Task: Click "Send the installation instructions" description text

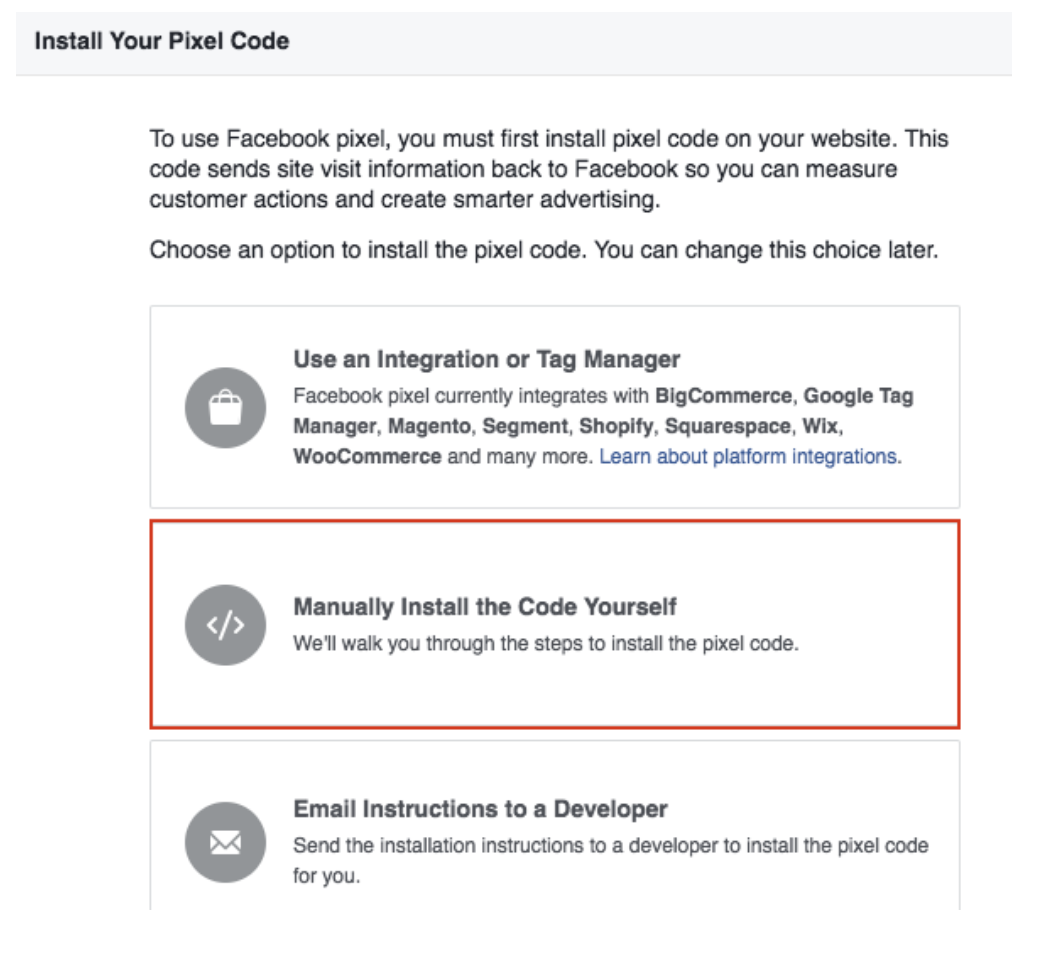Action: click(610, 846)
